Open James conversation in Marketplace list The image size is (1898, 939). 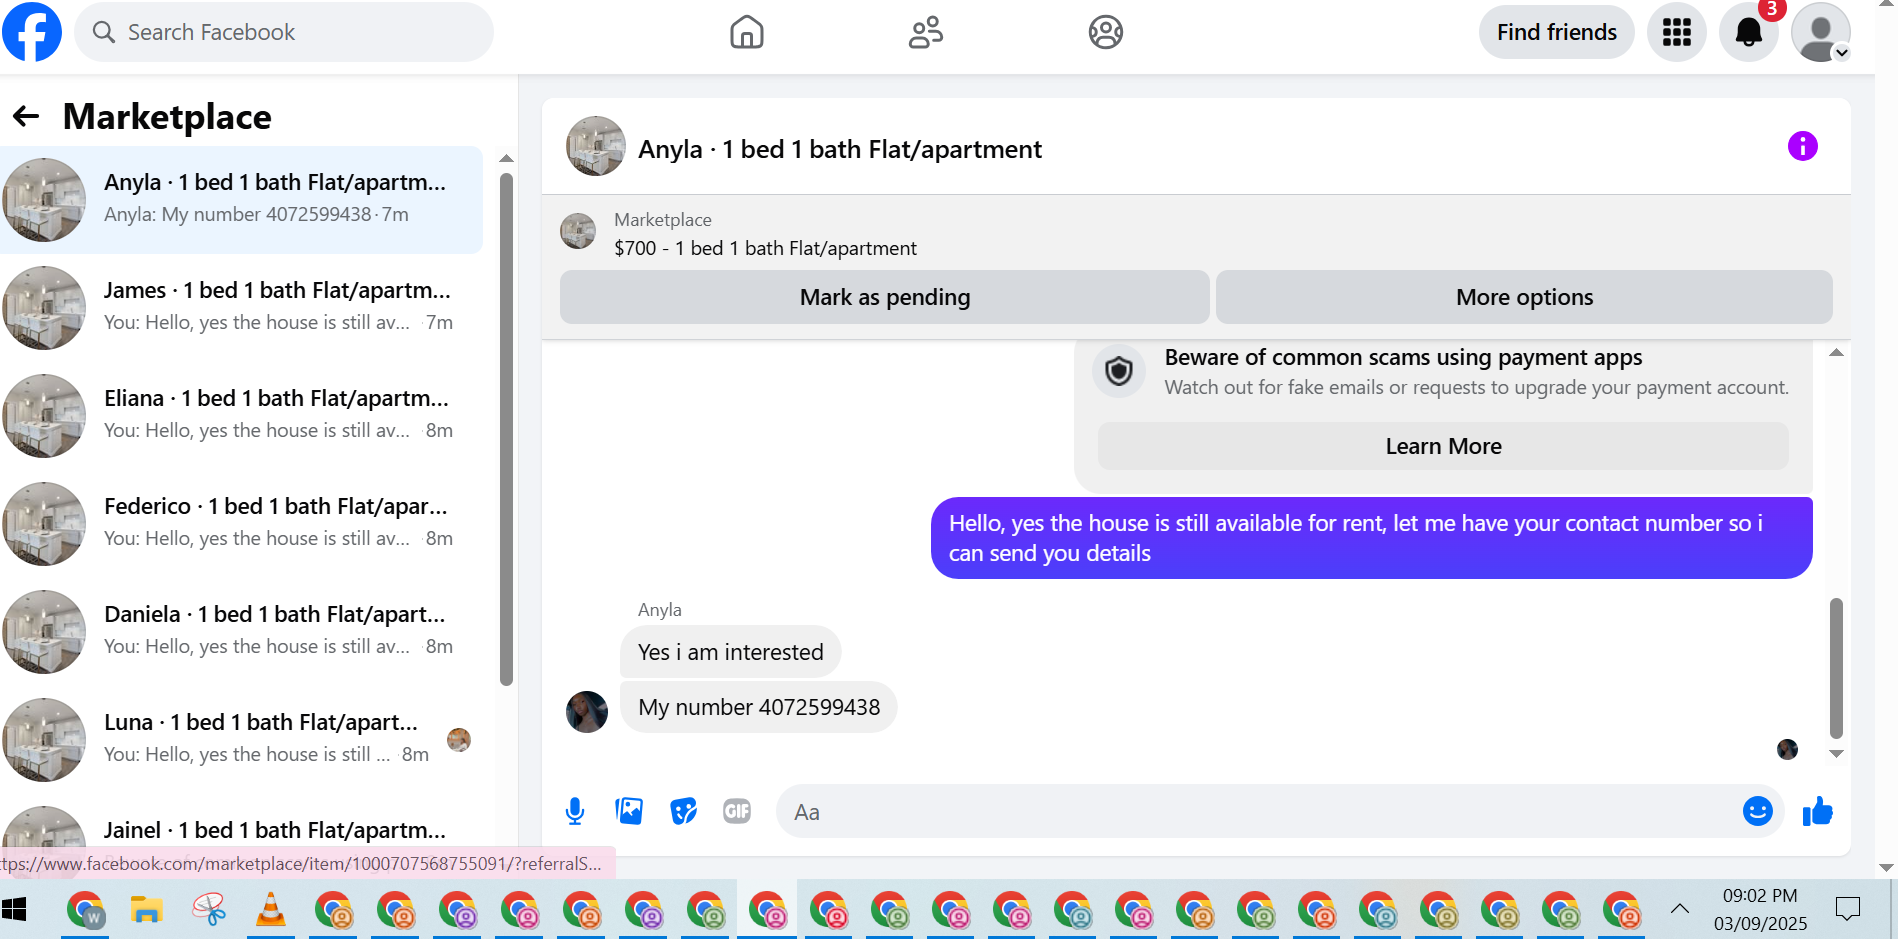click(x=242, y=307)
